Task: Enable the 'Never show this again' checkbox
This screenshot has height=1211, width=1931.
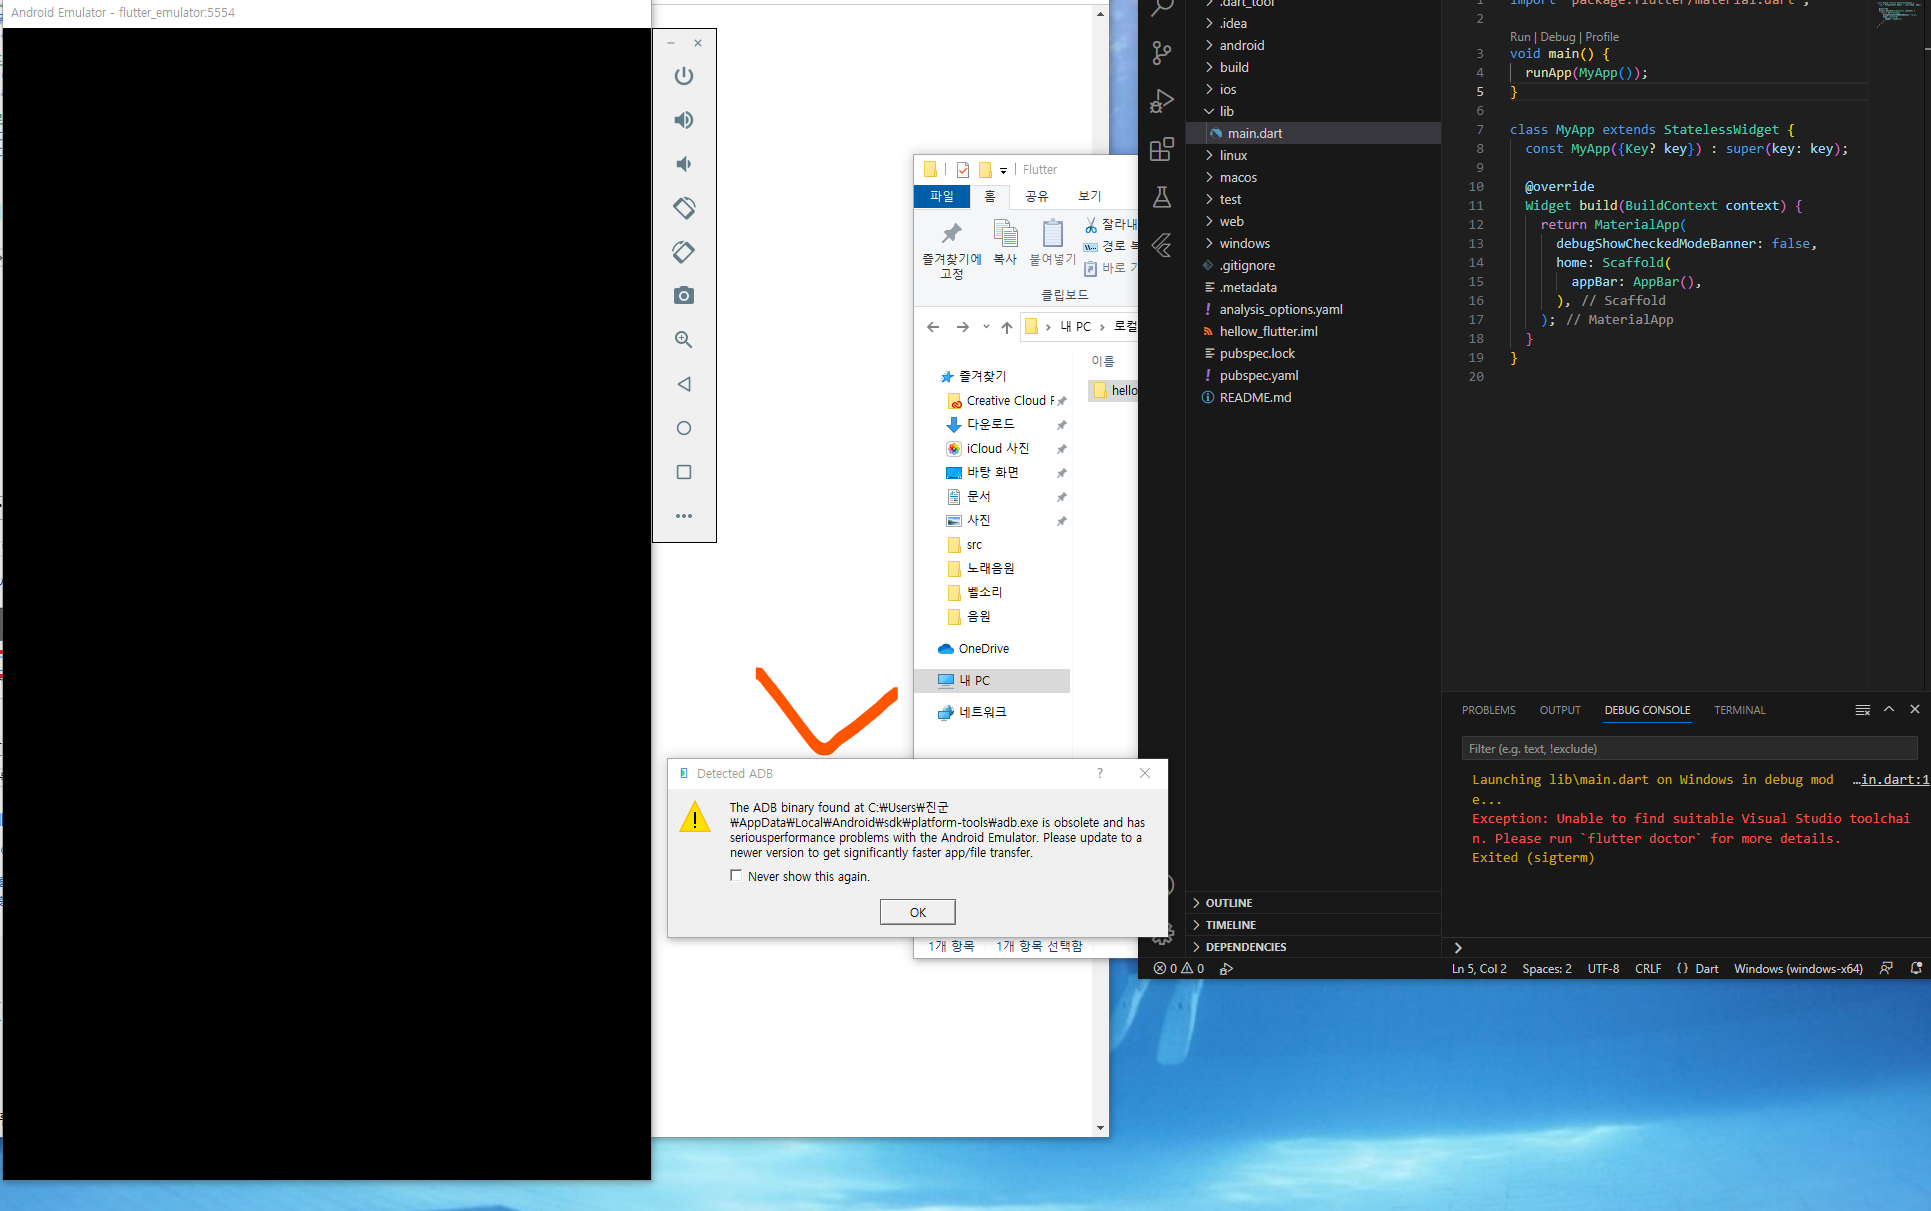Action: 737,876
